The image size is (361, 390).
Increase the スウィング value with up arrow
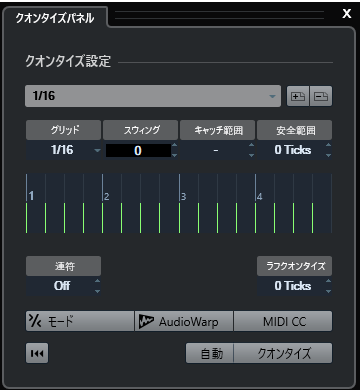[174, 145]
